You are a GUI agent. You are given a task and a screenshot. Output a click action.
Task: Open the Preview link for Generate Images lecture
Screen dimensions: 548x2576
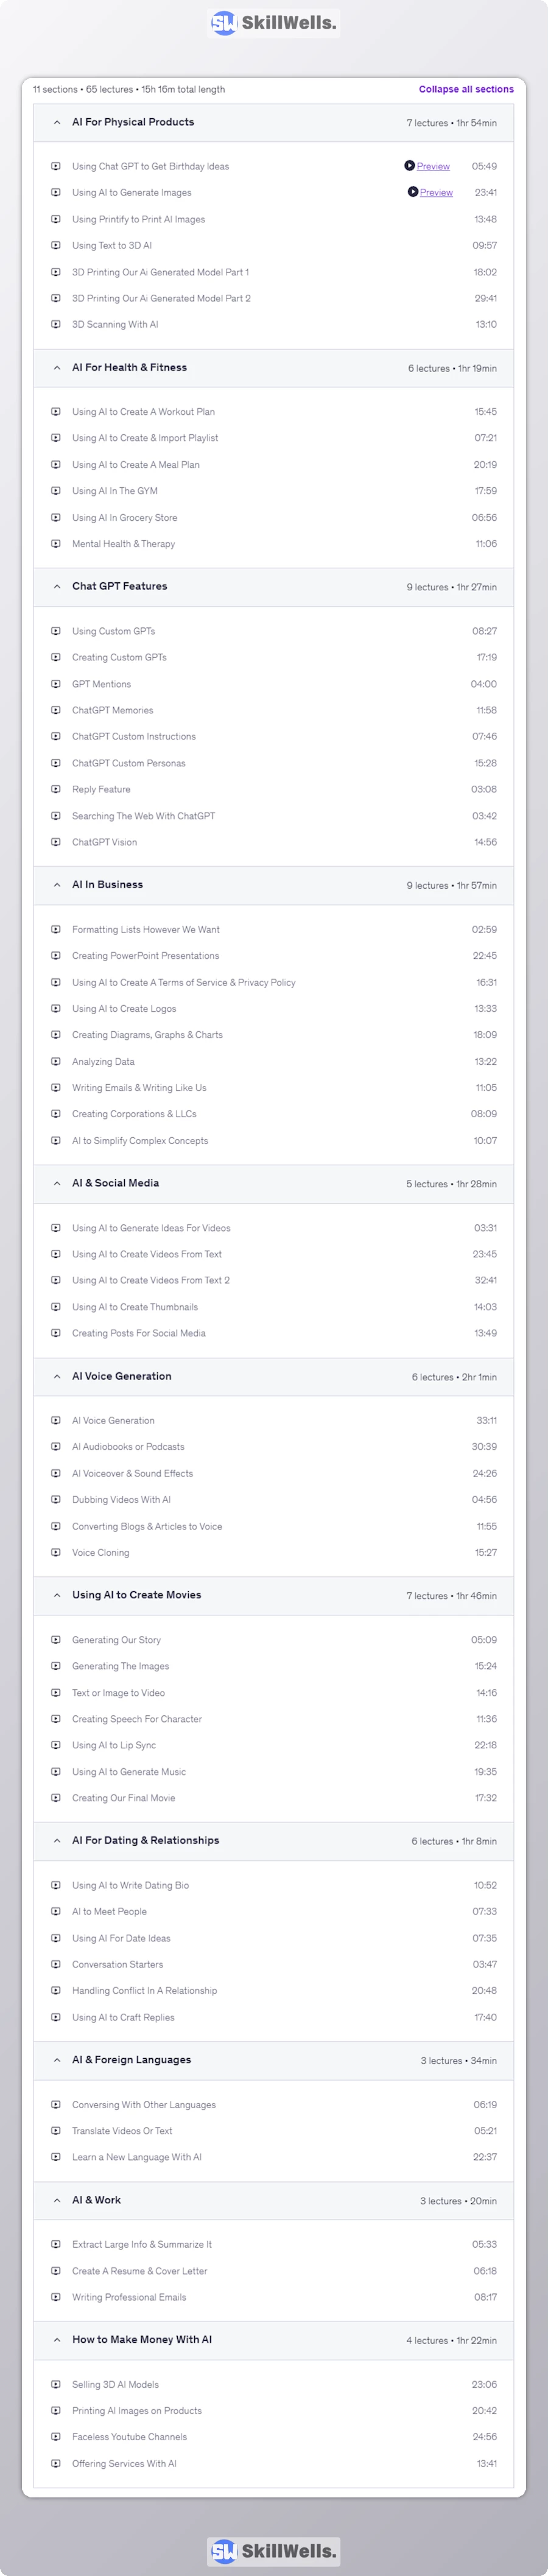coord(436,192)
